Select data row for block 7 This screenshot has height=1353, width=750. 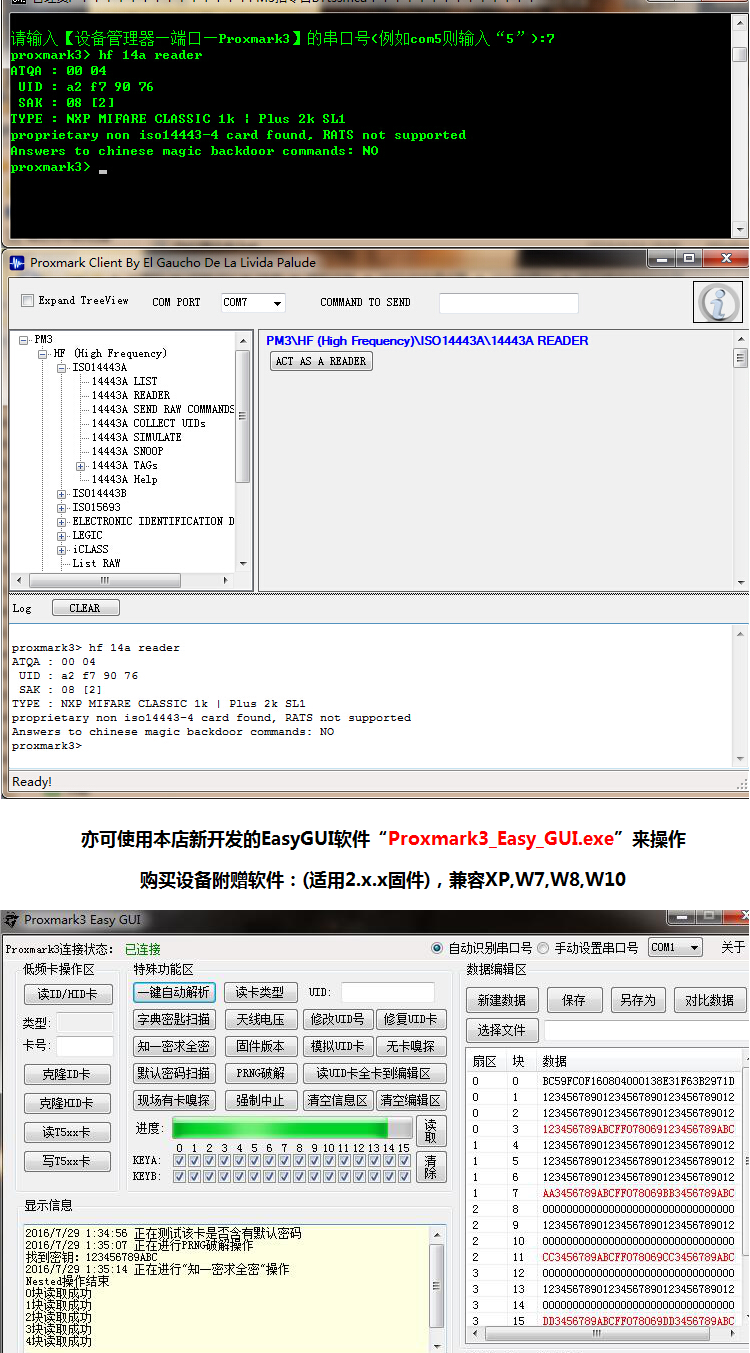605,1193
